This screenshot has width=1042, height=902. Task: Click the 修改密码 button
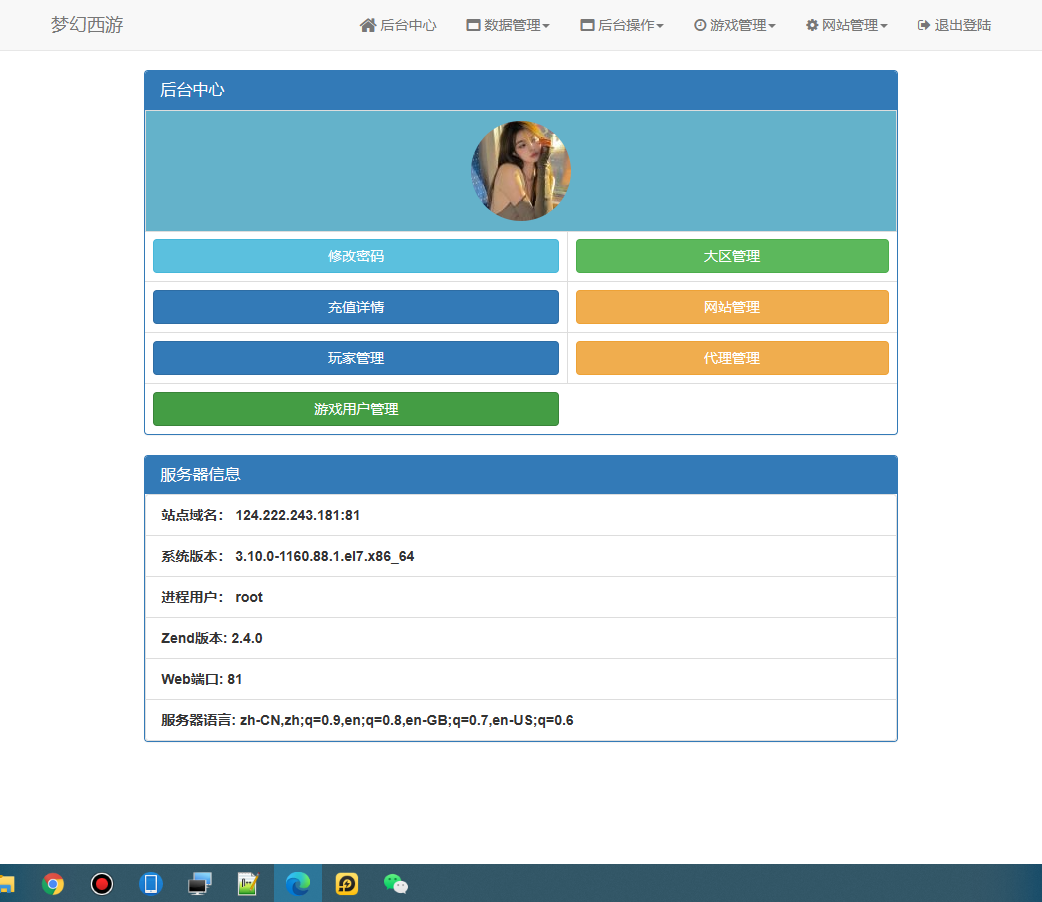(356, 256)
